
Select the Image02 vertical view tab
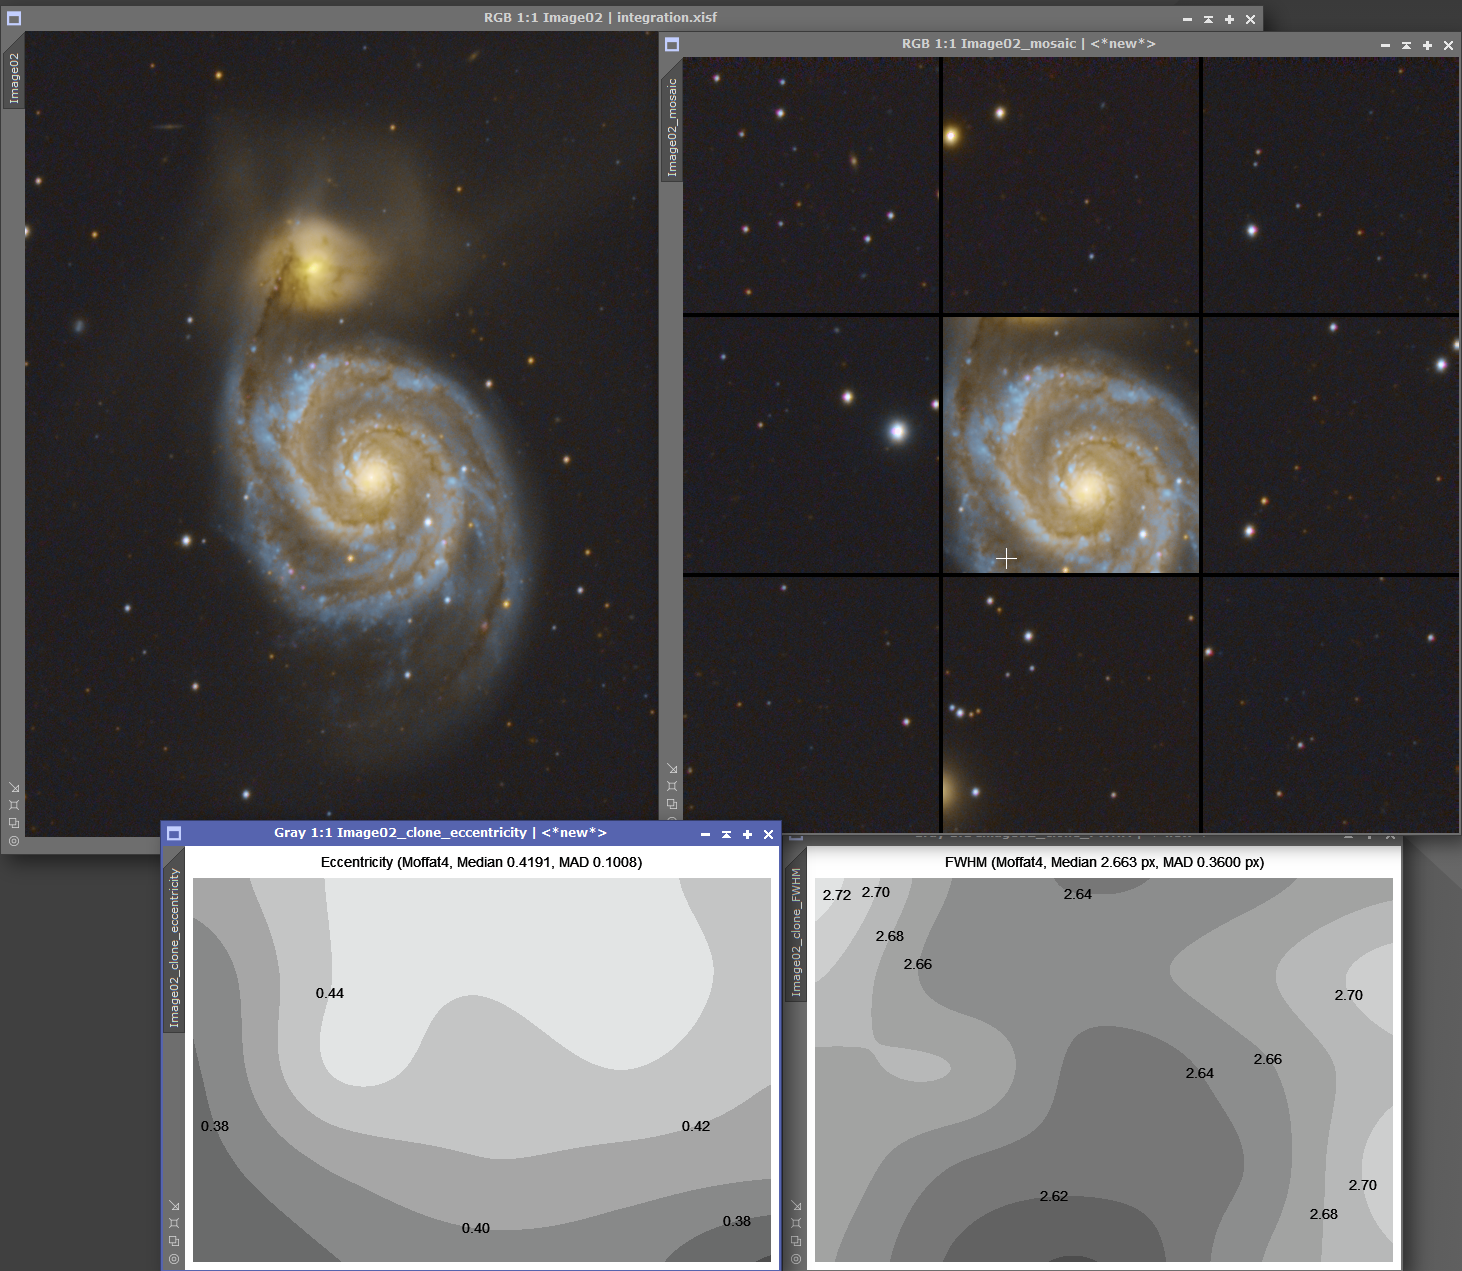[14, 78]
